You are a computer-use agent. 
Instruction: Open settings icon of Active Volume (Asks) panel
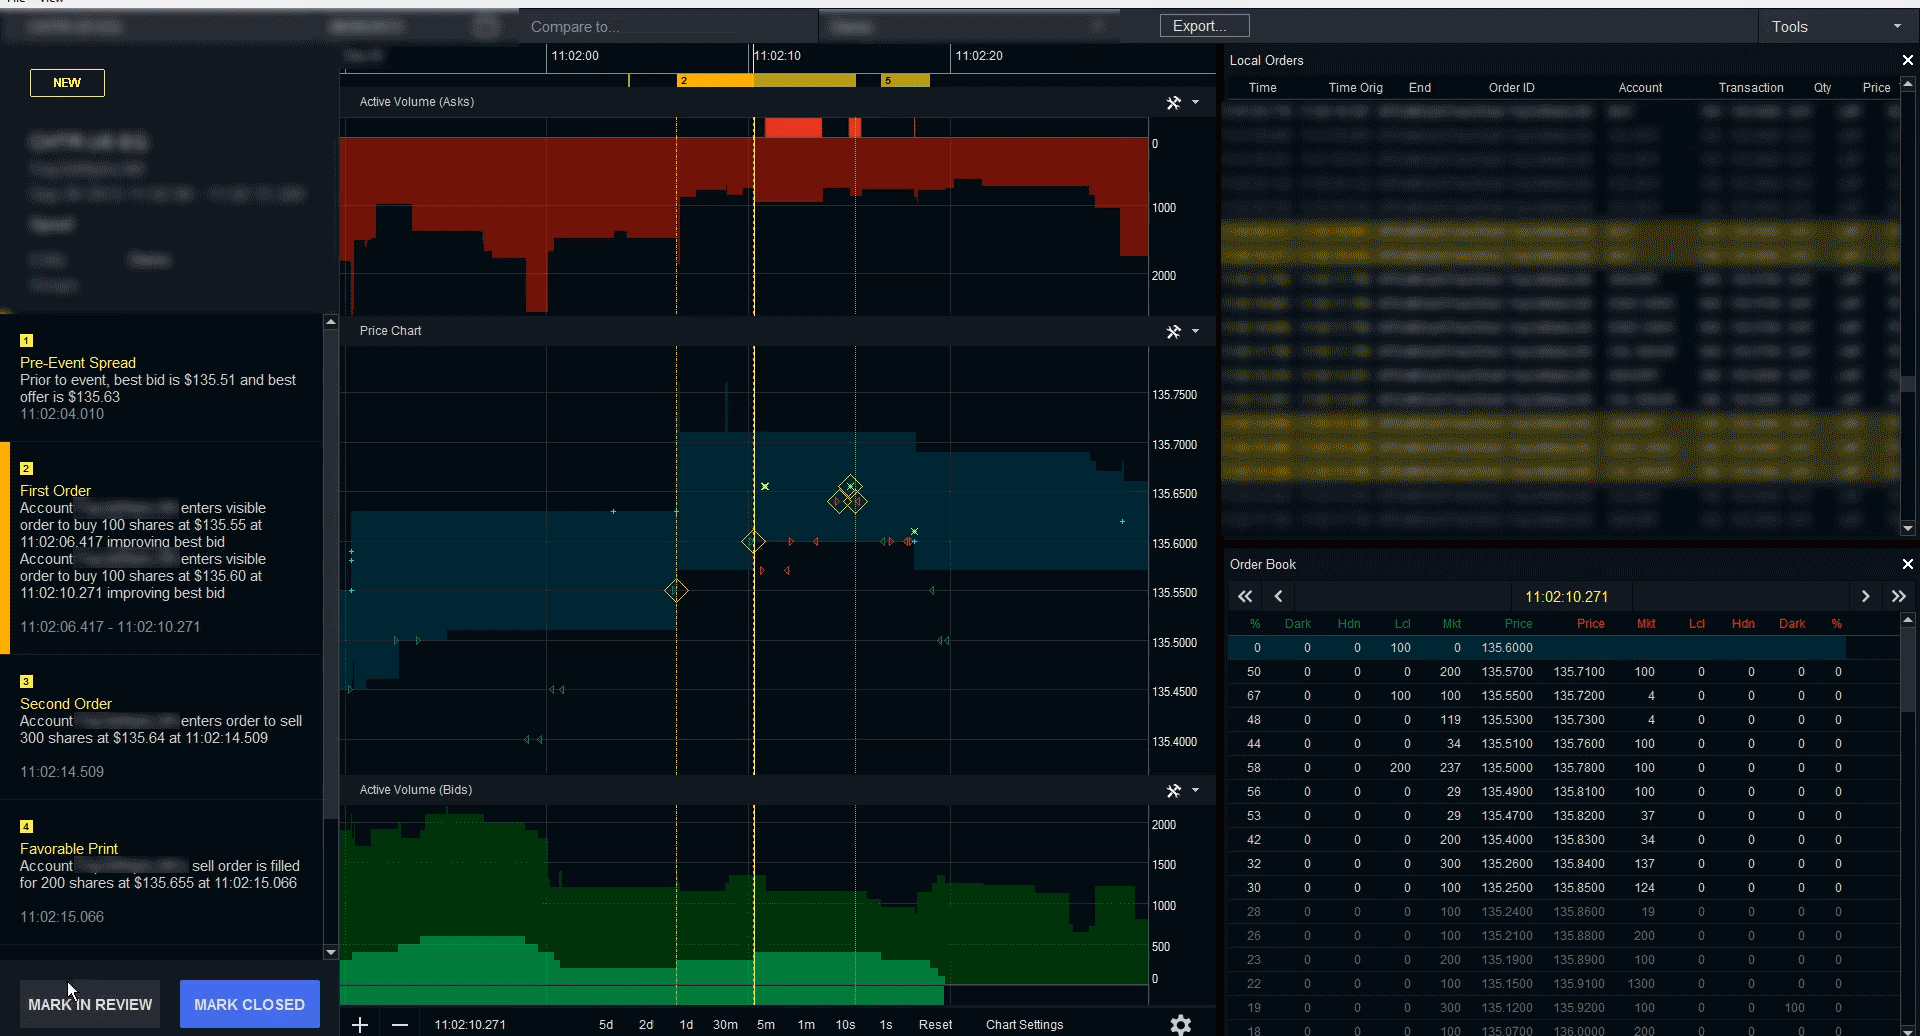pos(1174,102)
